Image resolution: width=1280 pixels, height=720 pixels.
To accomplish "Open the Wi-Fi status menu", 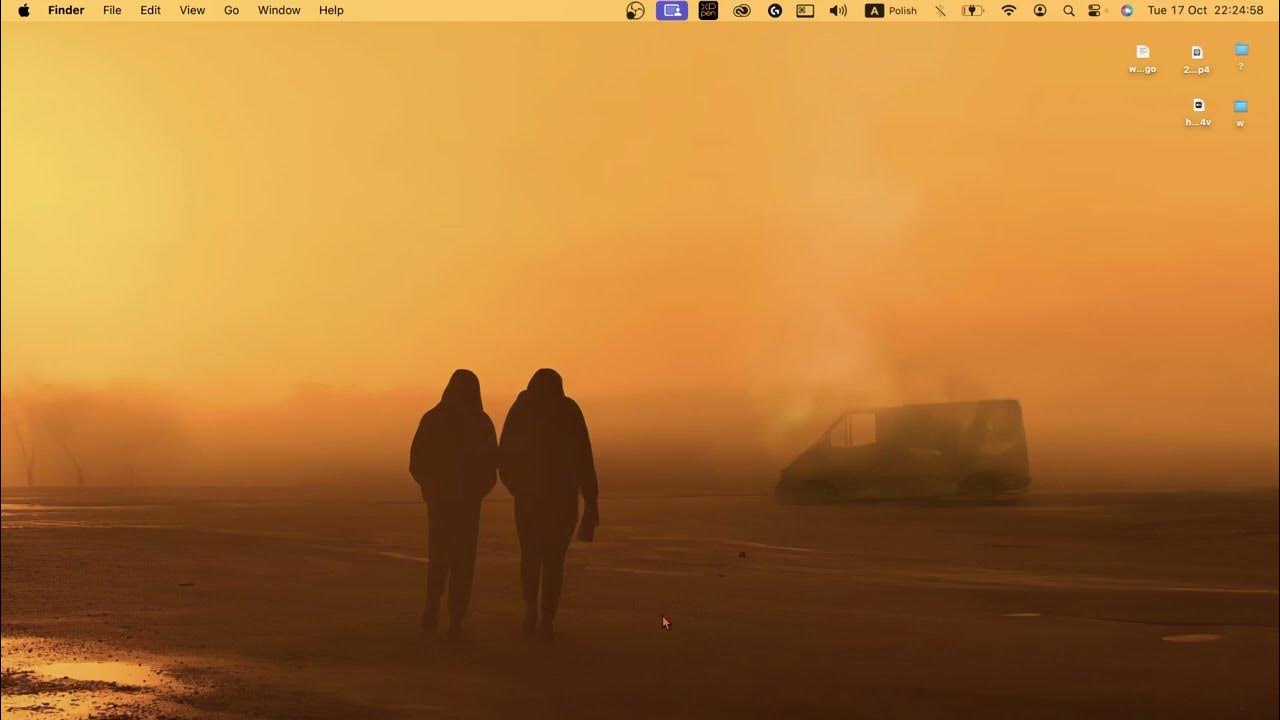I will 1008,11.
